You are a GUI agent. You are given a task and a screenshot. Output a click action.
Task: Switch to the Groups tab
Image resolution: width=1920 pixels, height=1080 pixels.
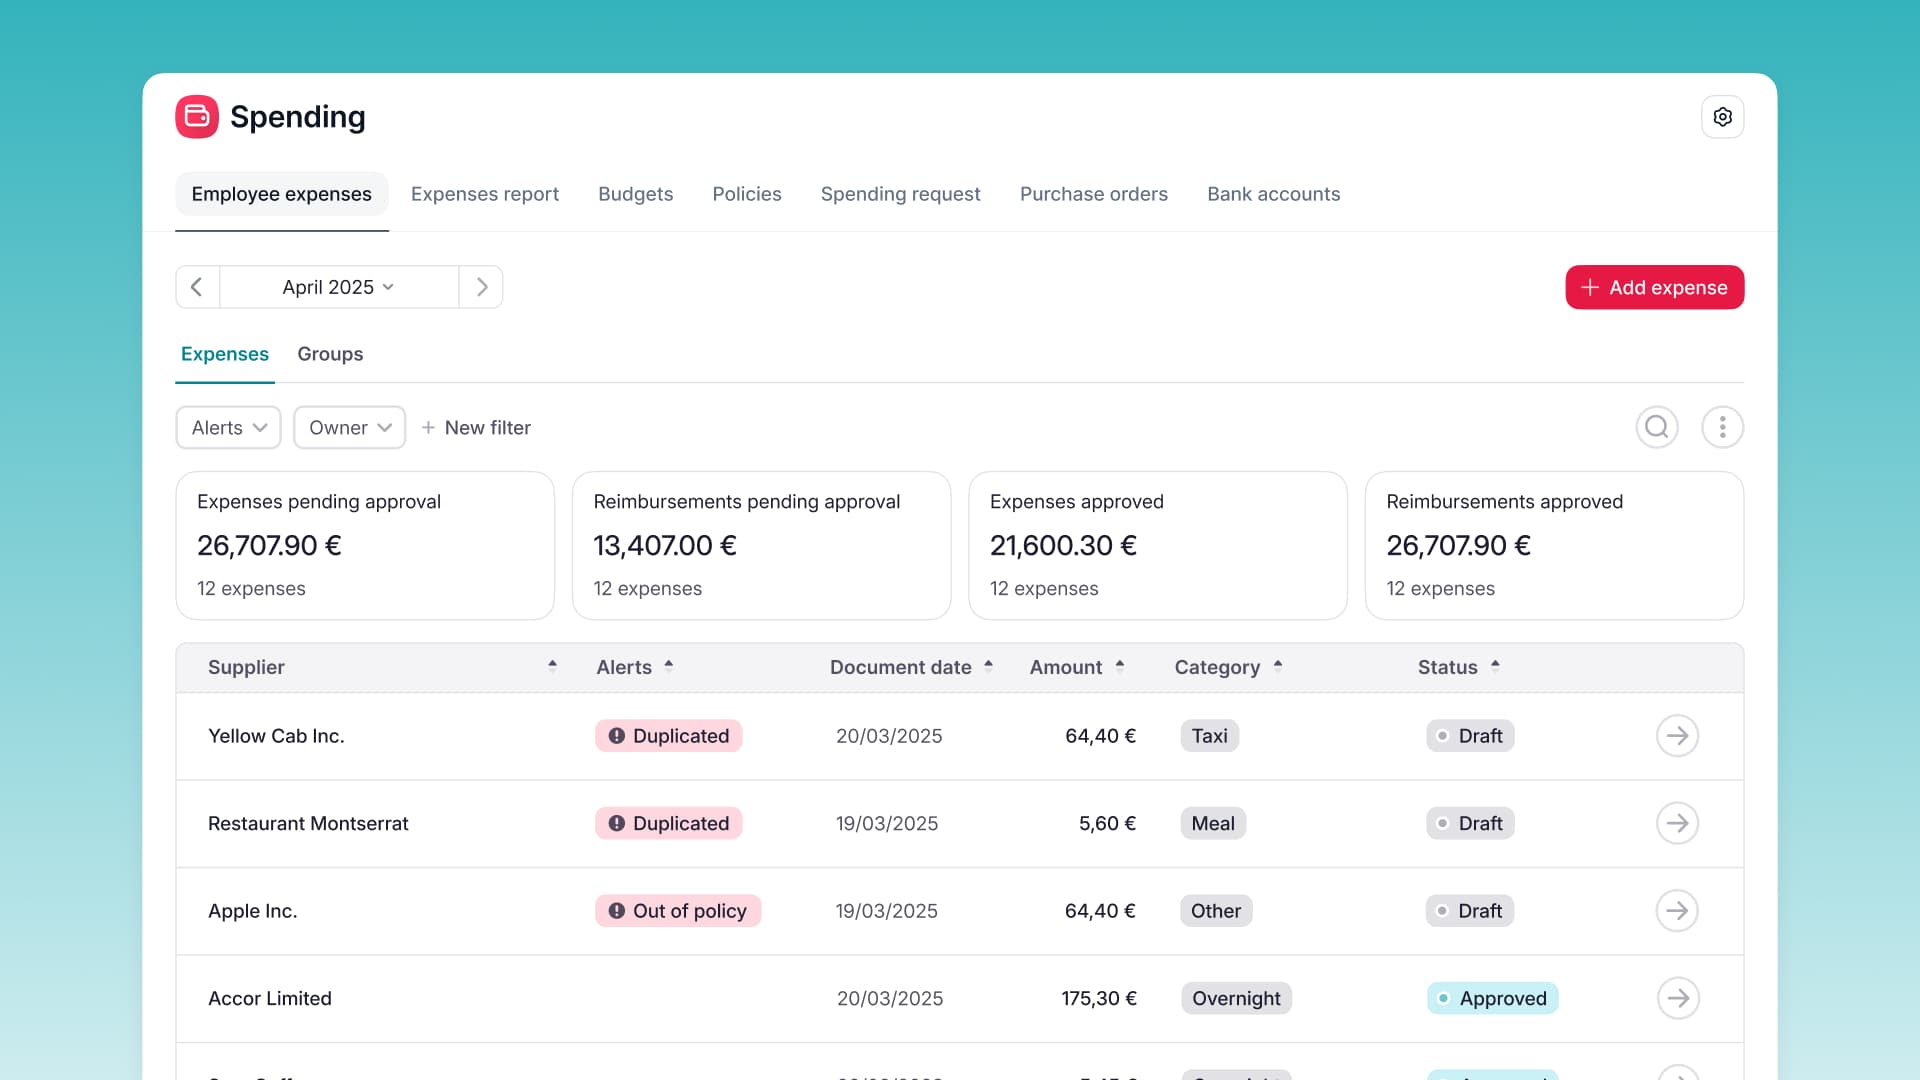pos(330,354)
